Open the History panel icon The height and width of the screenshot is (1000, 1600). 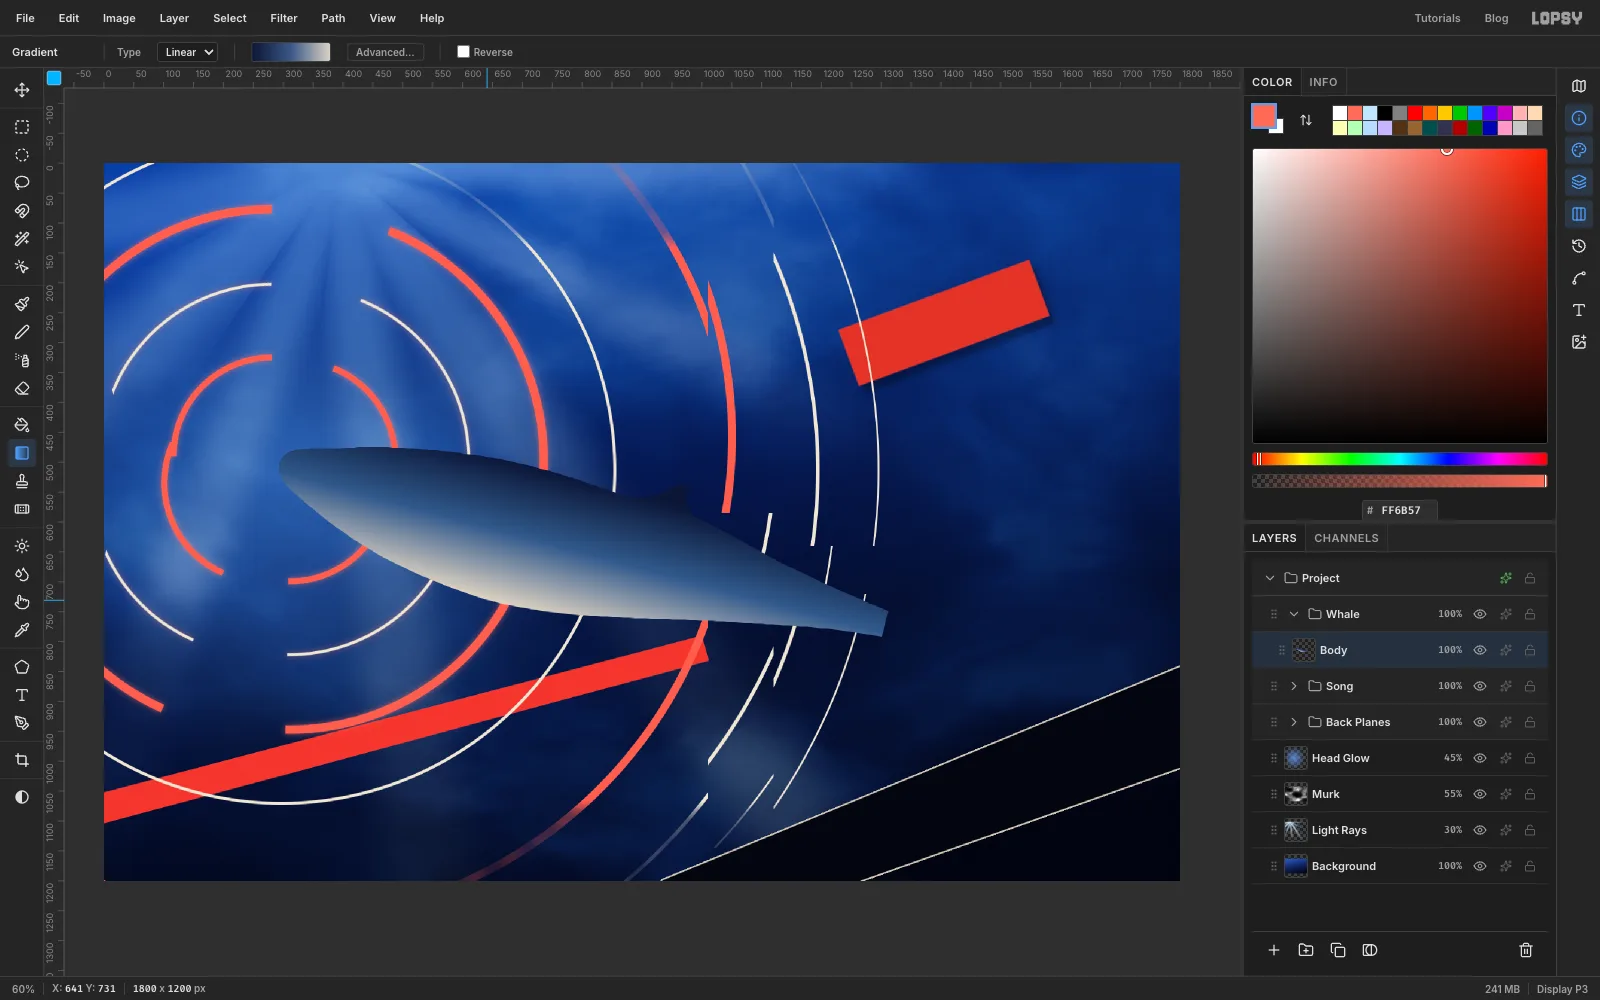[1579, 246]
